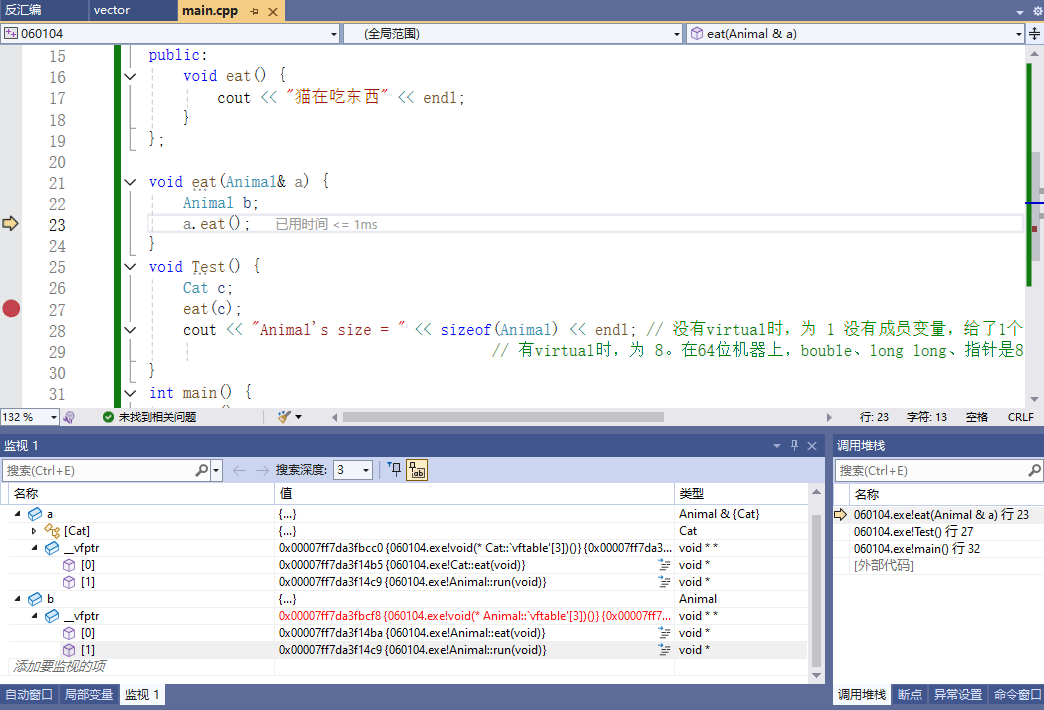Collapse the __vfptr node under a

point(35,548)
